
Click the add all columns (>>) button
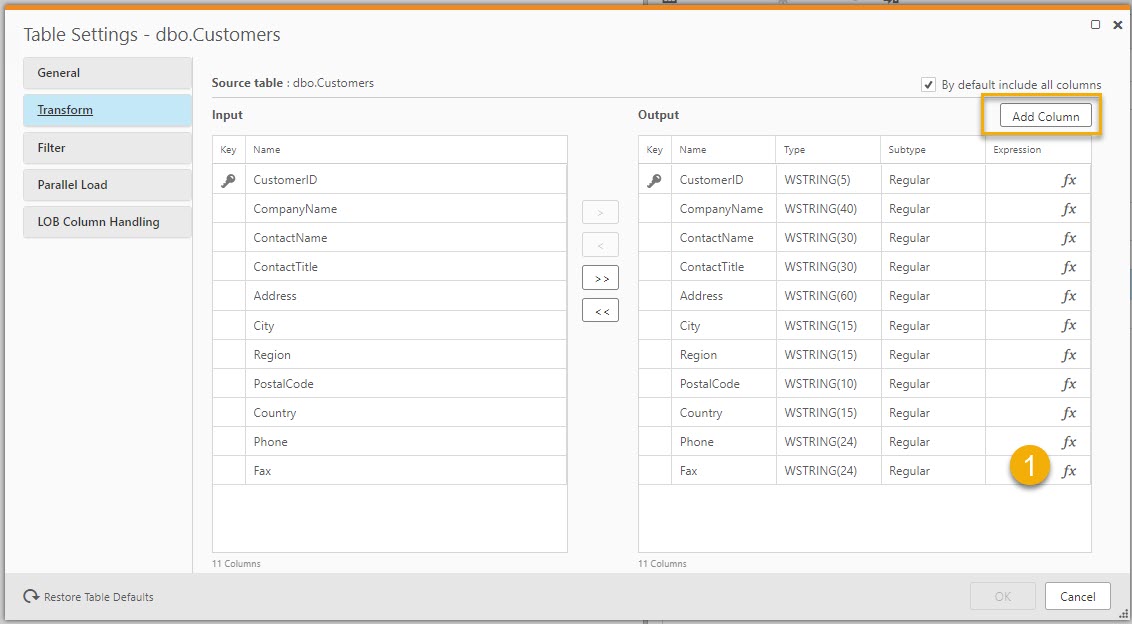click(x=600, y=278)
